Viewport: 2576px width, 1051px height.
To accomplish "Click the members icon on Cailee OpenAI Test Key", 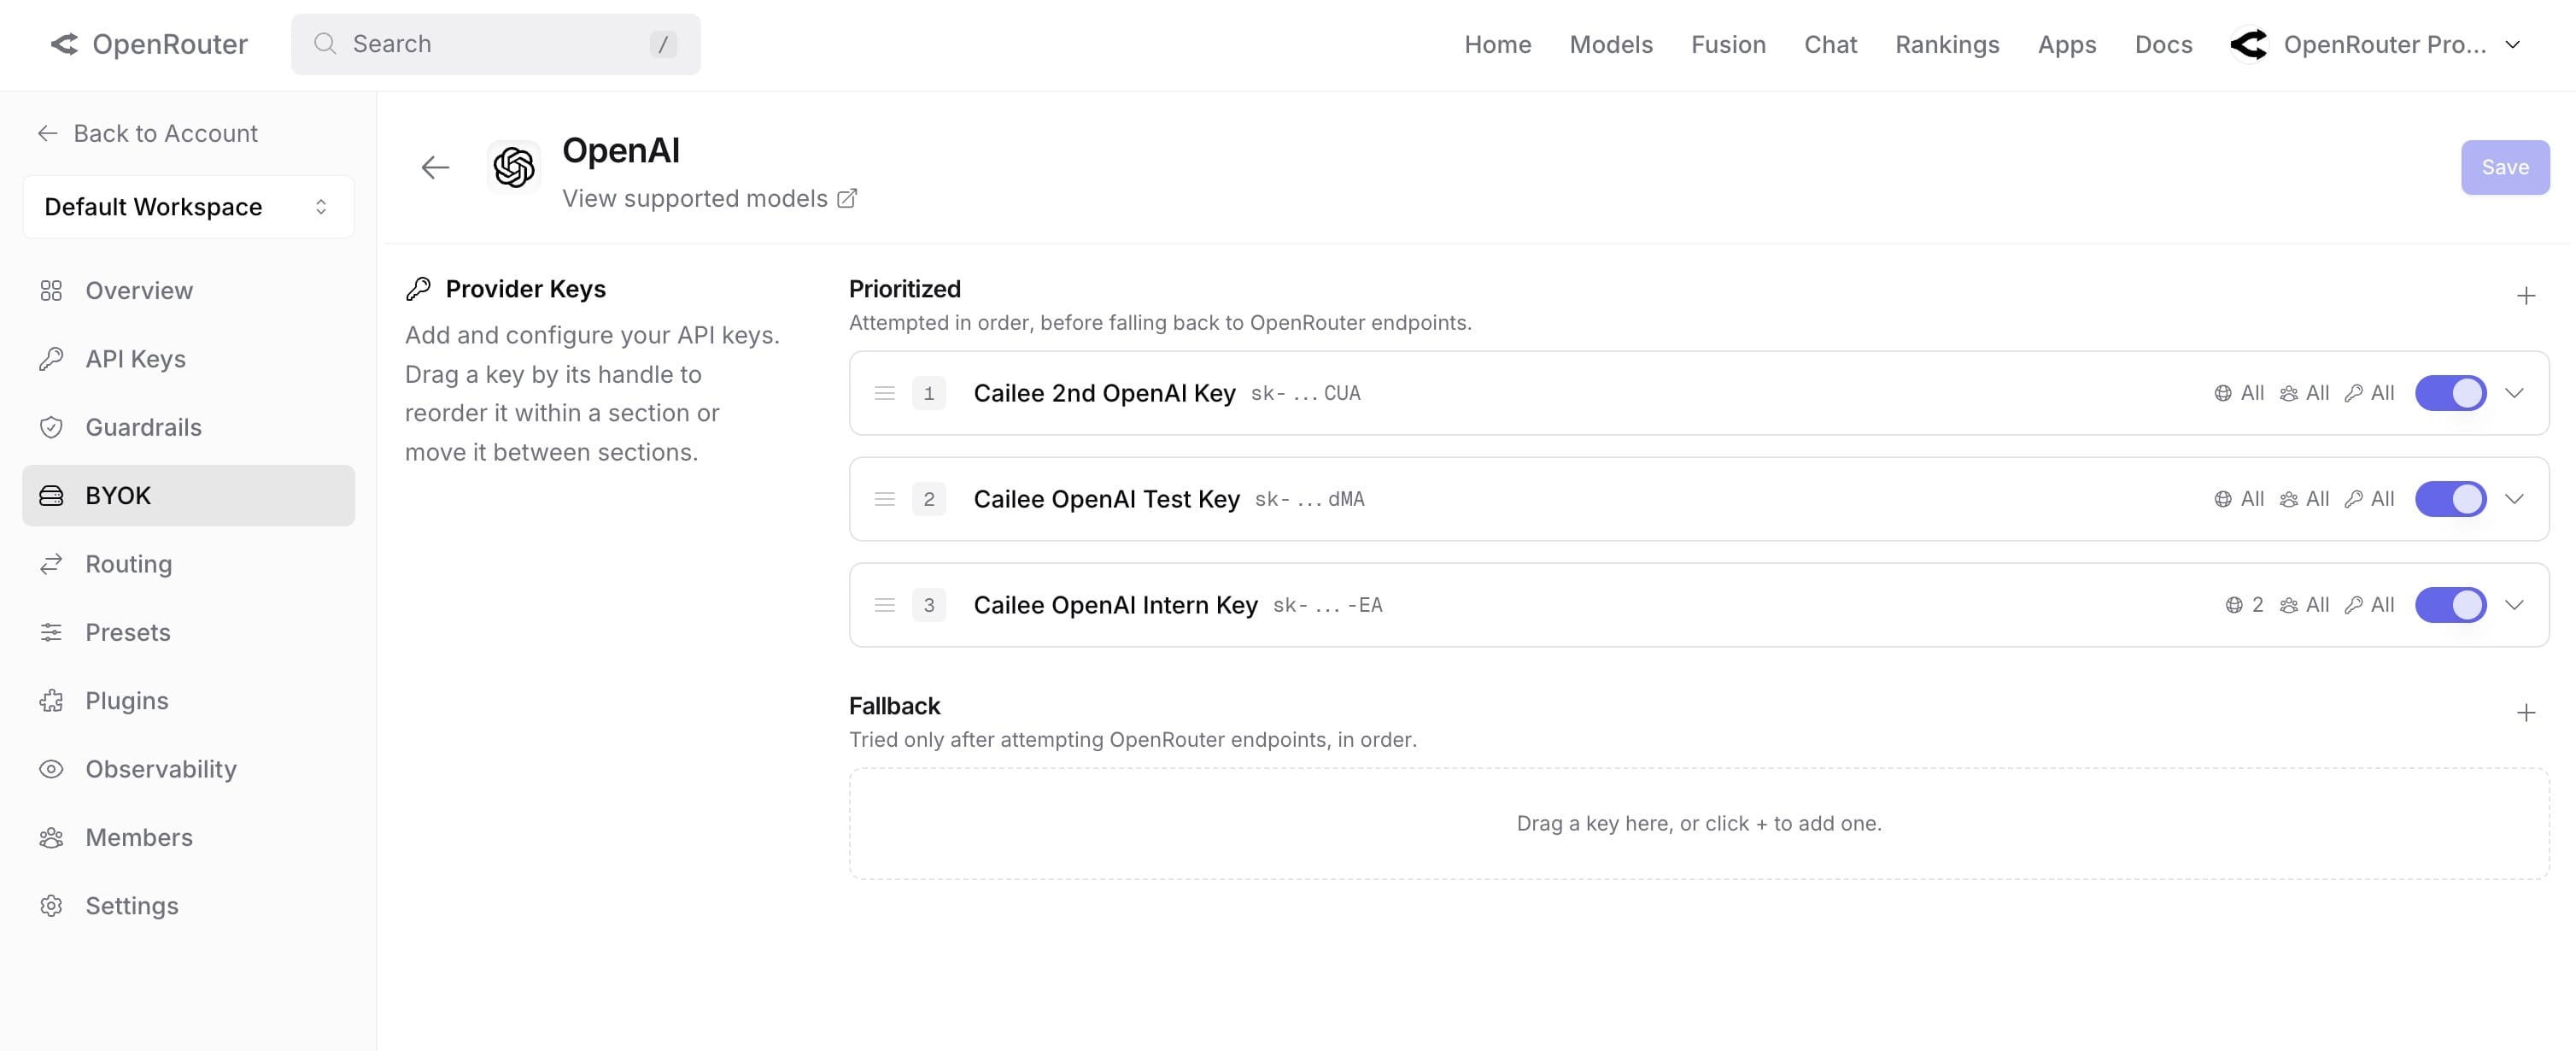I will point(2289,499).
